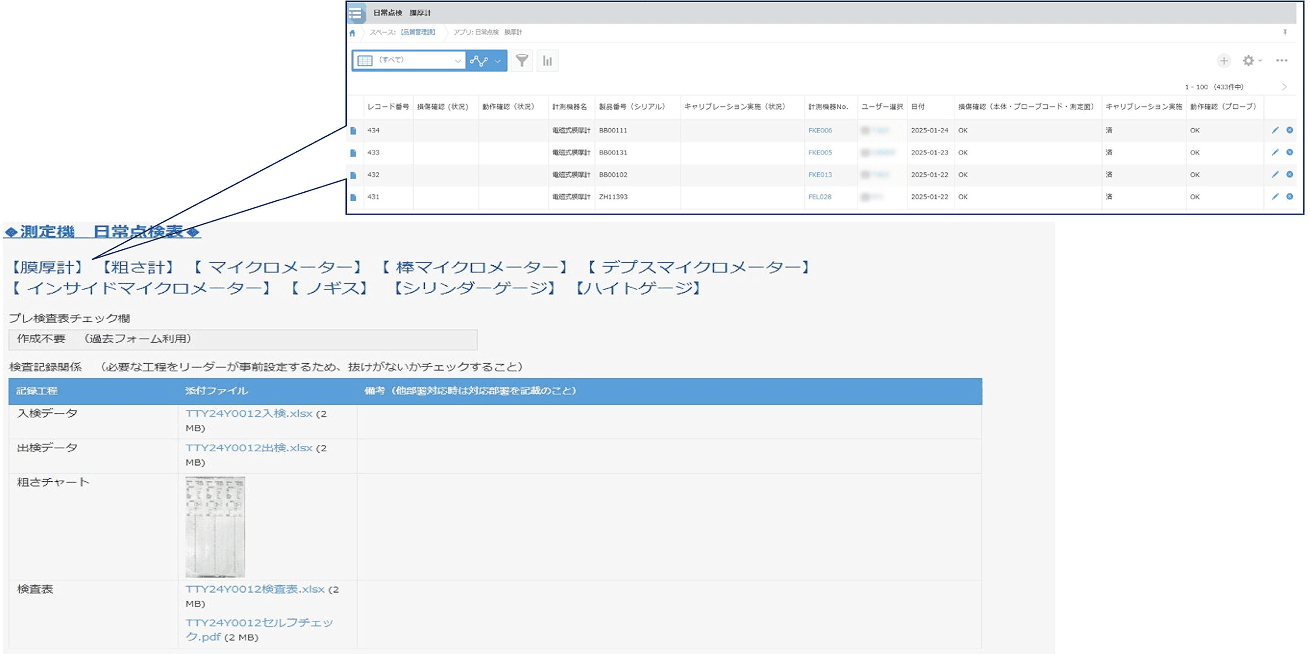1310x654 pixels.
Task: Open the 【ハイトゲージ】 link
Action: pyautogui.click(x=637, y=288)
